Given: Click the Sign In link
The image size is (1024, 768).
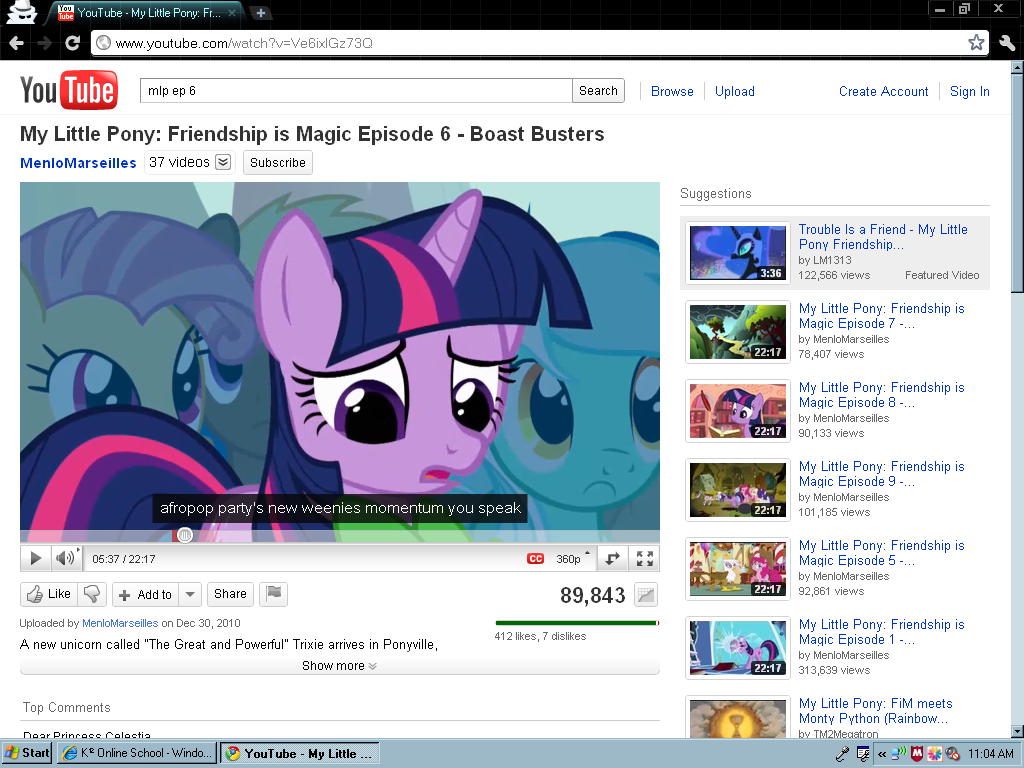Looking at the screenshot, I should (970, 91).
